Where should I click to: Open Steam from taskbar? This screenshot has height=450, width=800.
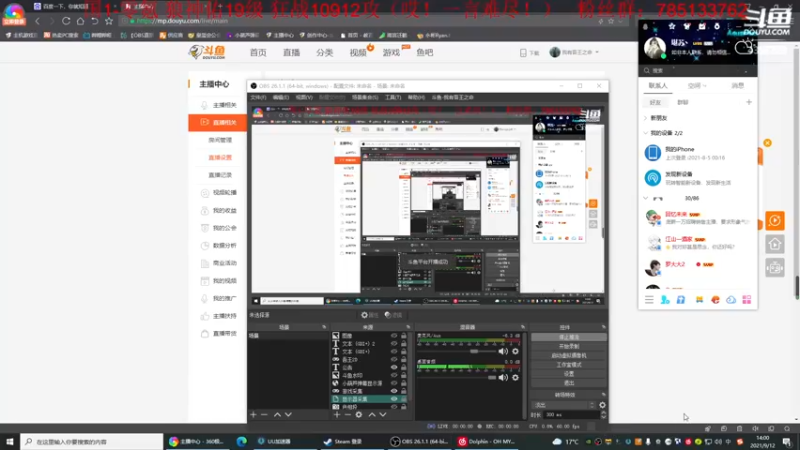click(341, 441)
